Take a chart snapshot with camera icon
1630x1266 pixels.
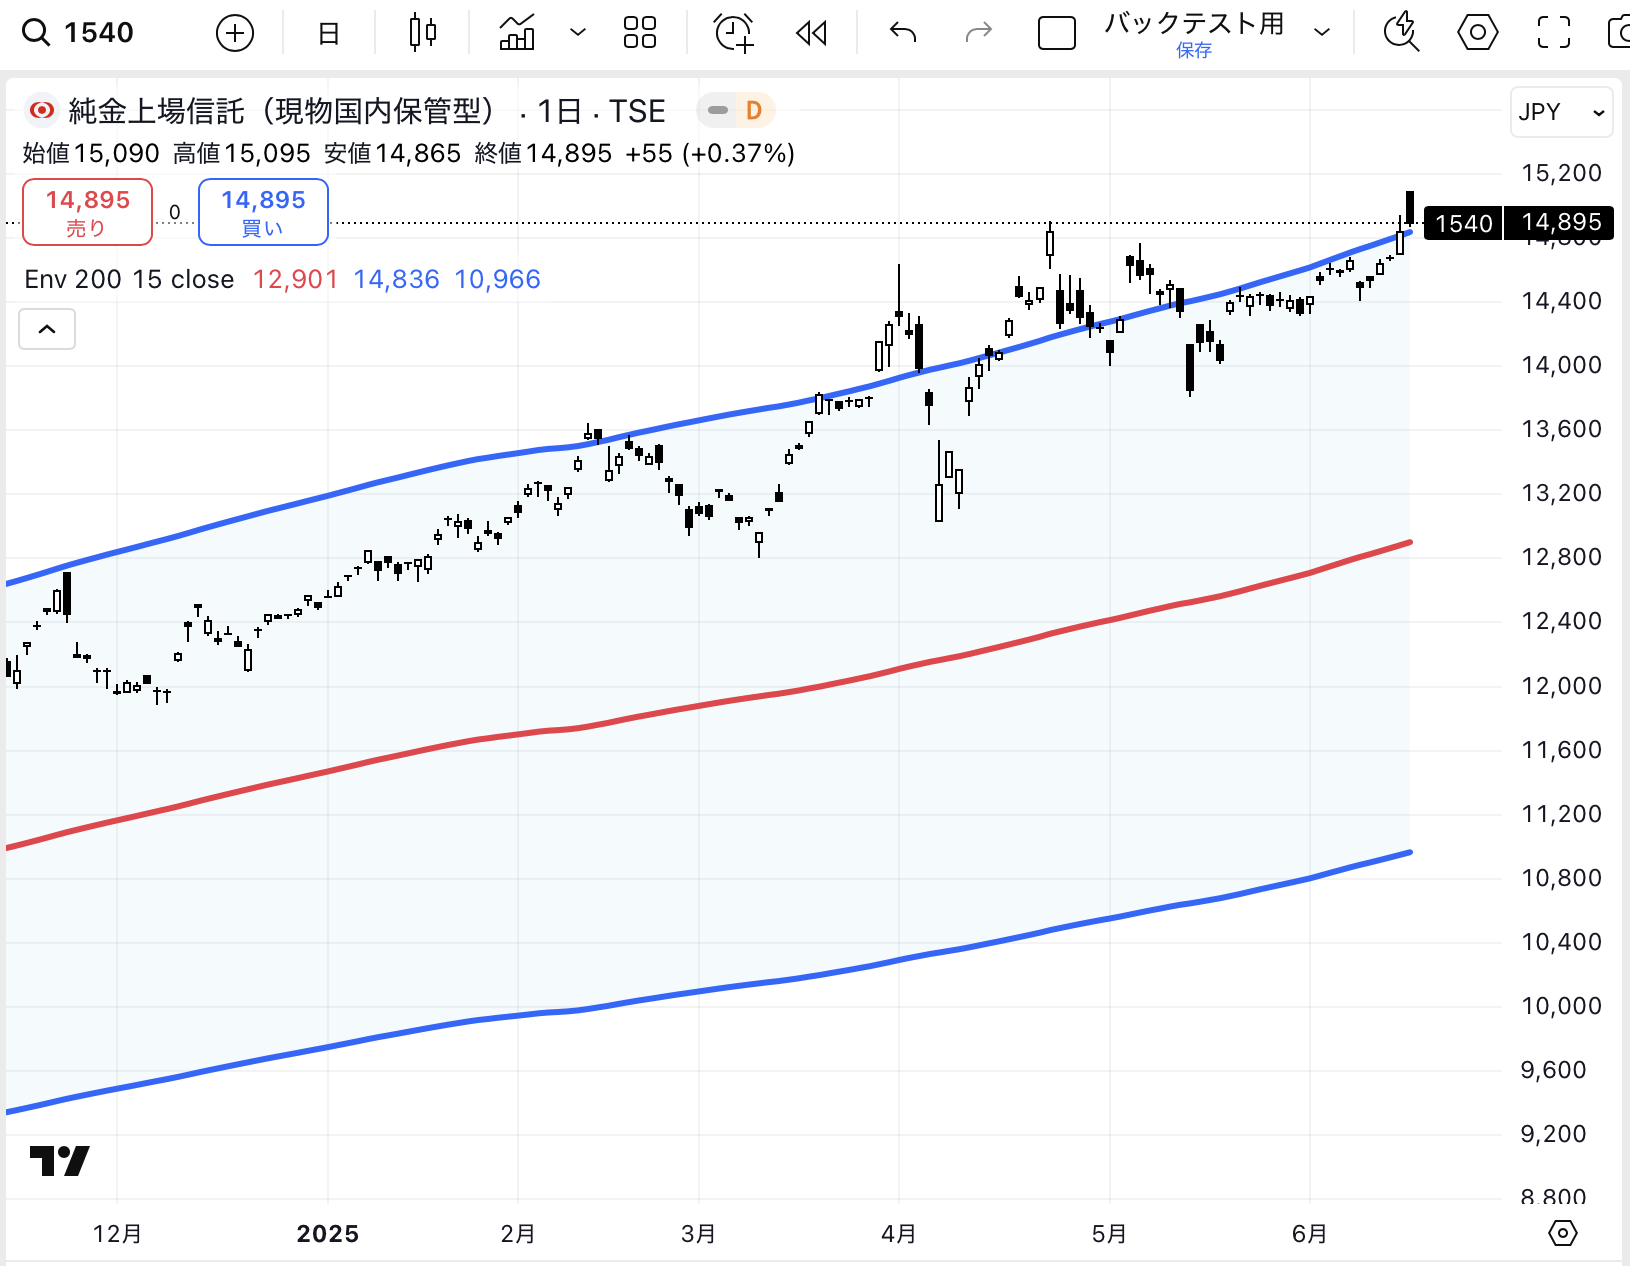pyautogui.click(x=1618, y=33)
